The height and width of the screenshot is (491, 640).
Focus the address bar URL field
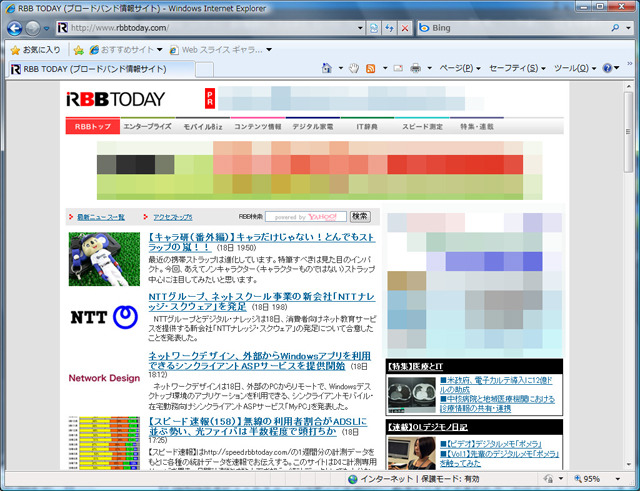point(212,28)
